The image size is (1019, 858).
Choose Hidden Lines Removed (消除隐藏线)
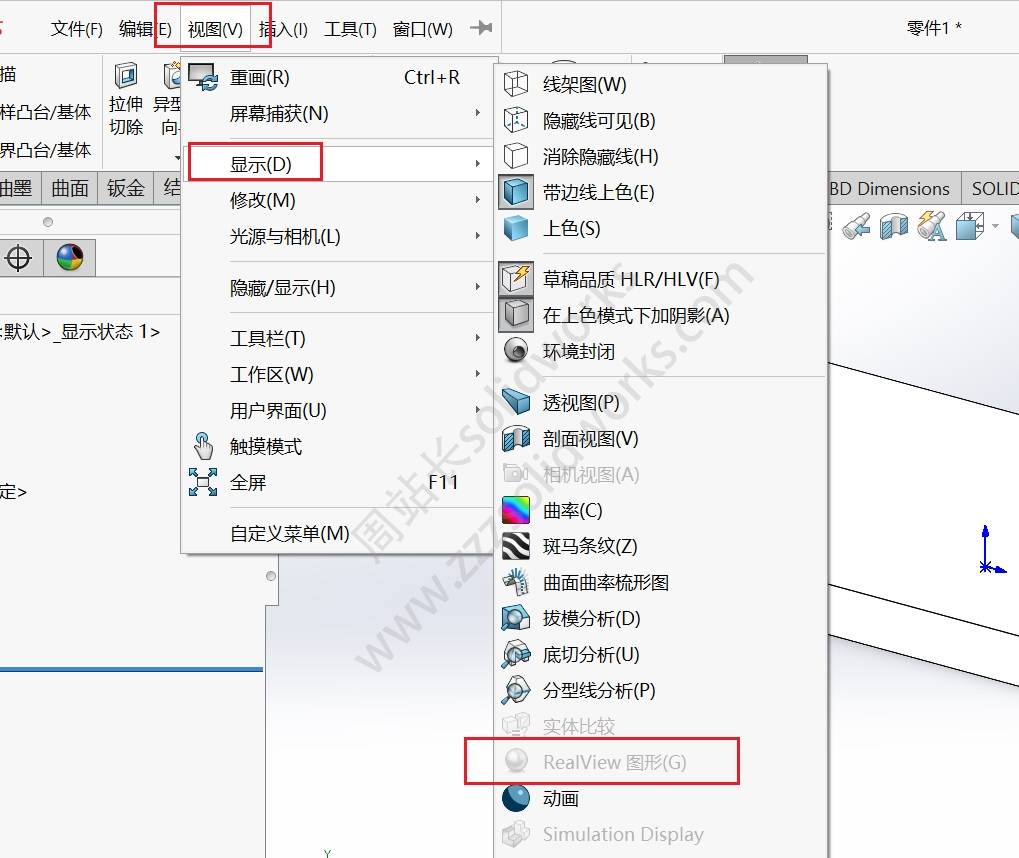click(660, 157)
